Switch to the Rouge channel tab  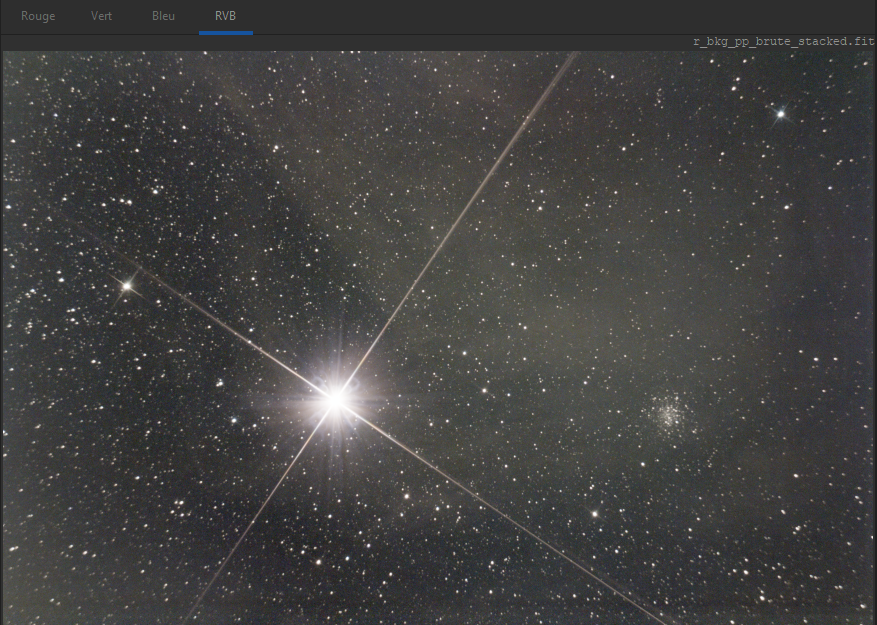point(38,16)
